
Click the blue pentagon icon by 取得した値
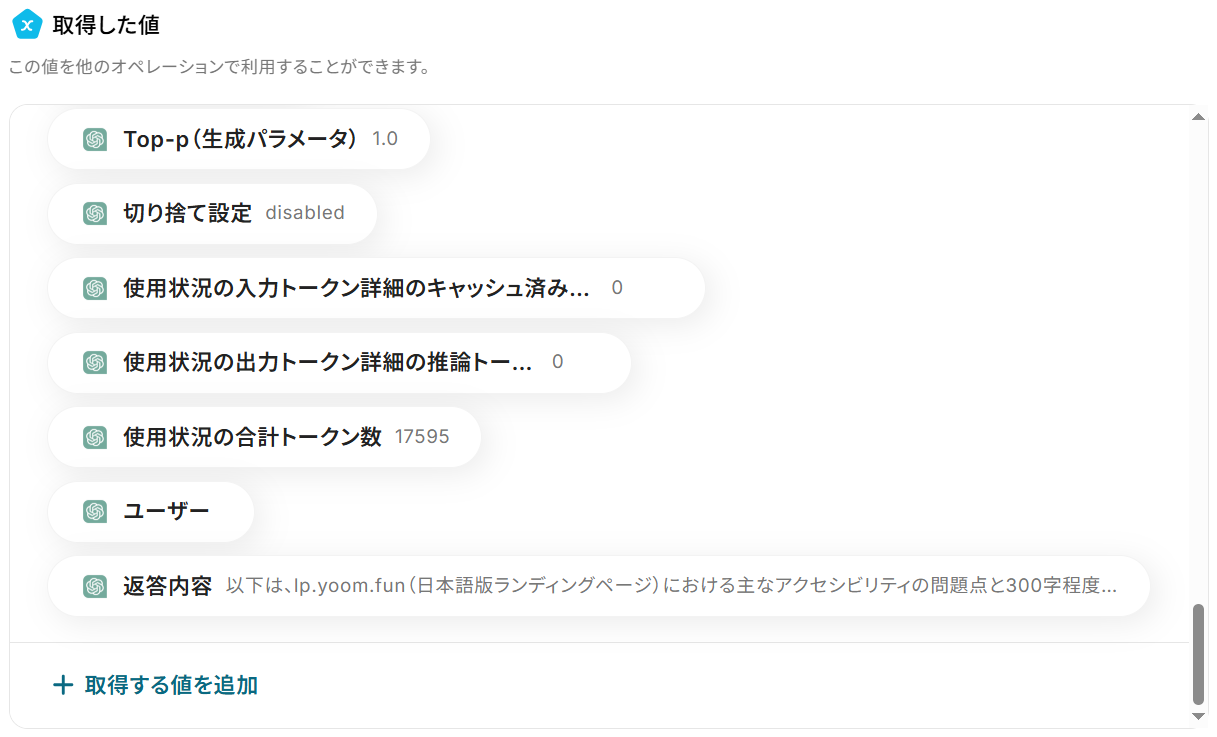pos(26,24)
